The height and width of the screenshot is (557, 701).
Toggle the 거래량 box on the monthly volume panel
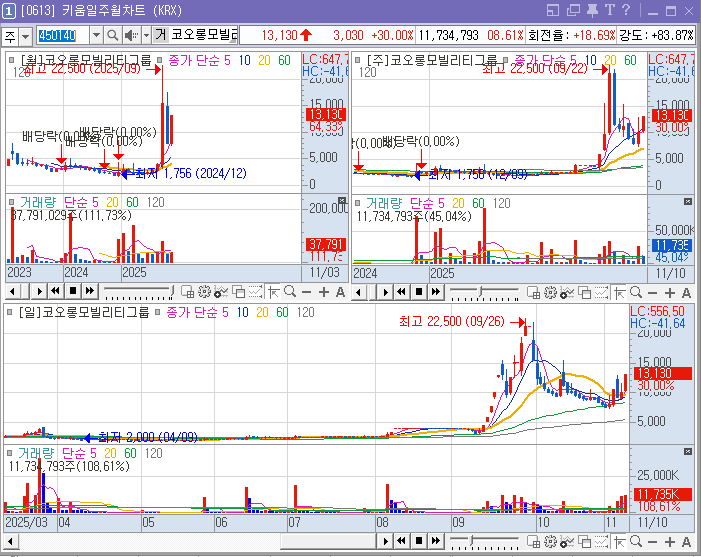click(11, 202)
